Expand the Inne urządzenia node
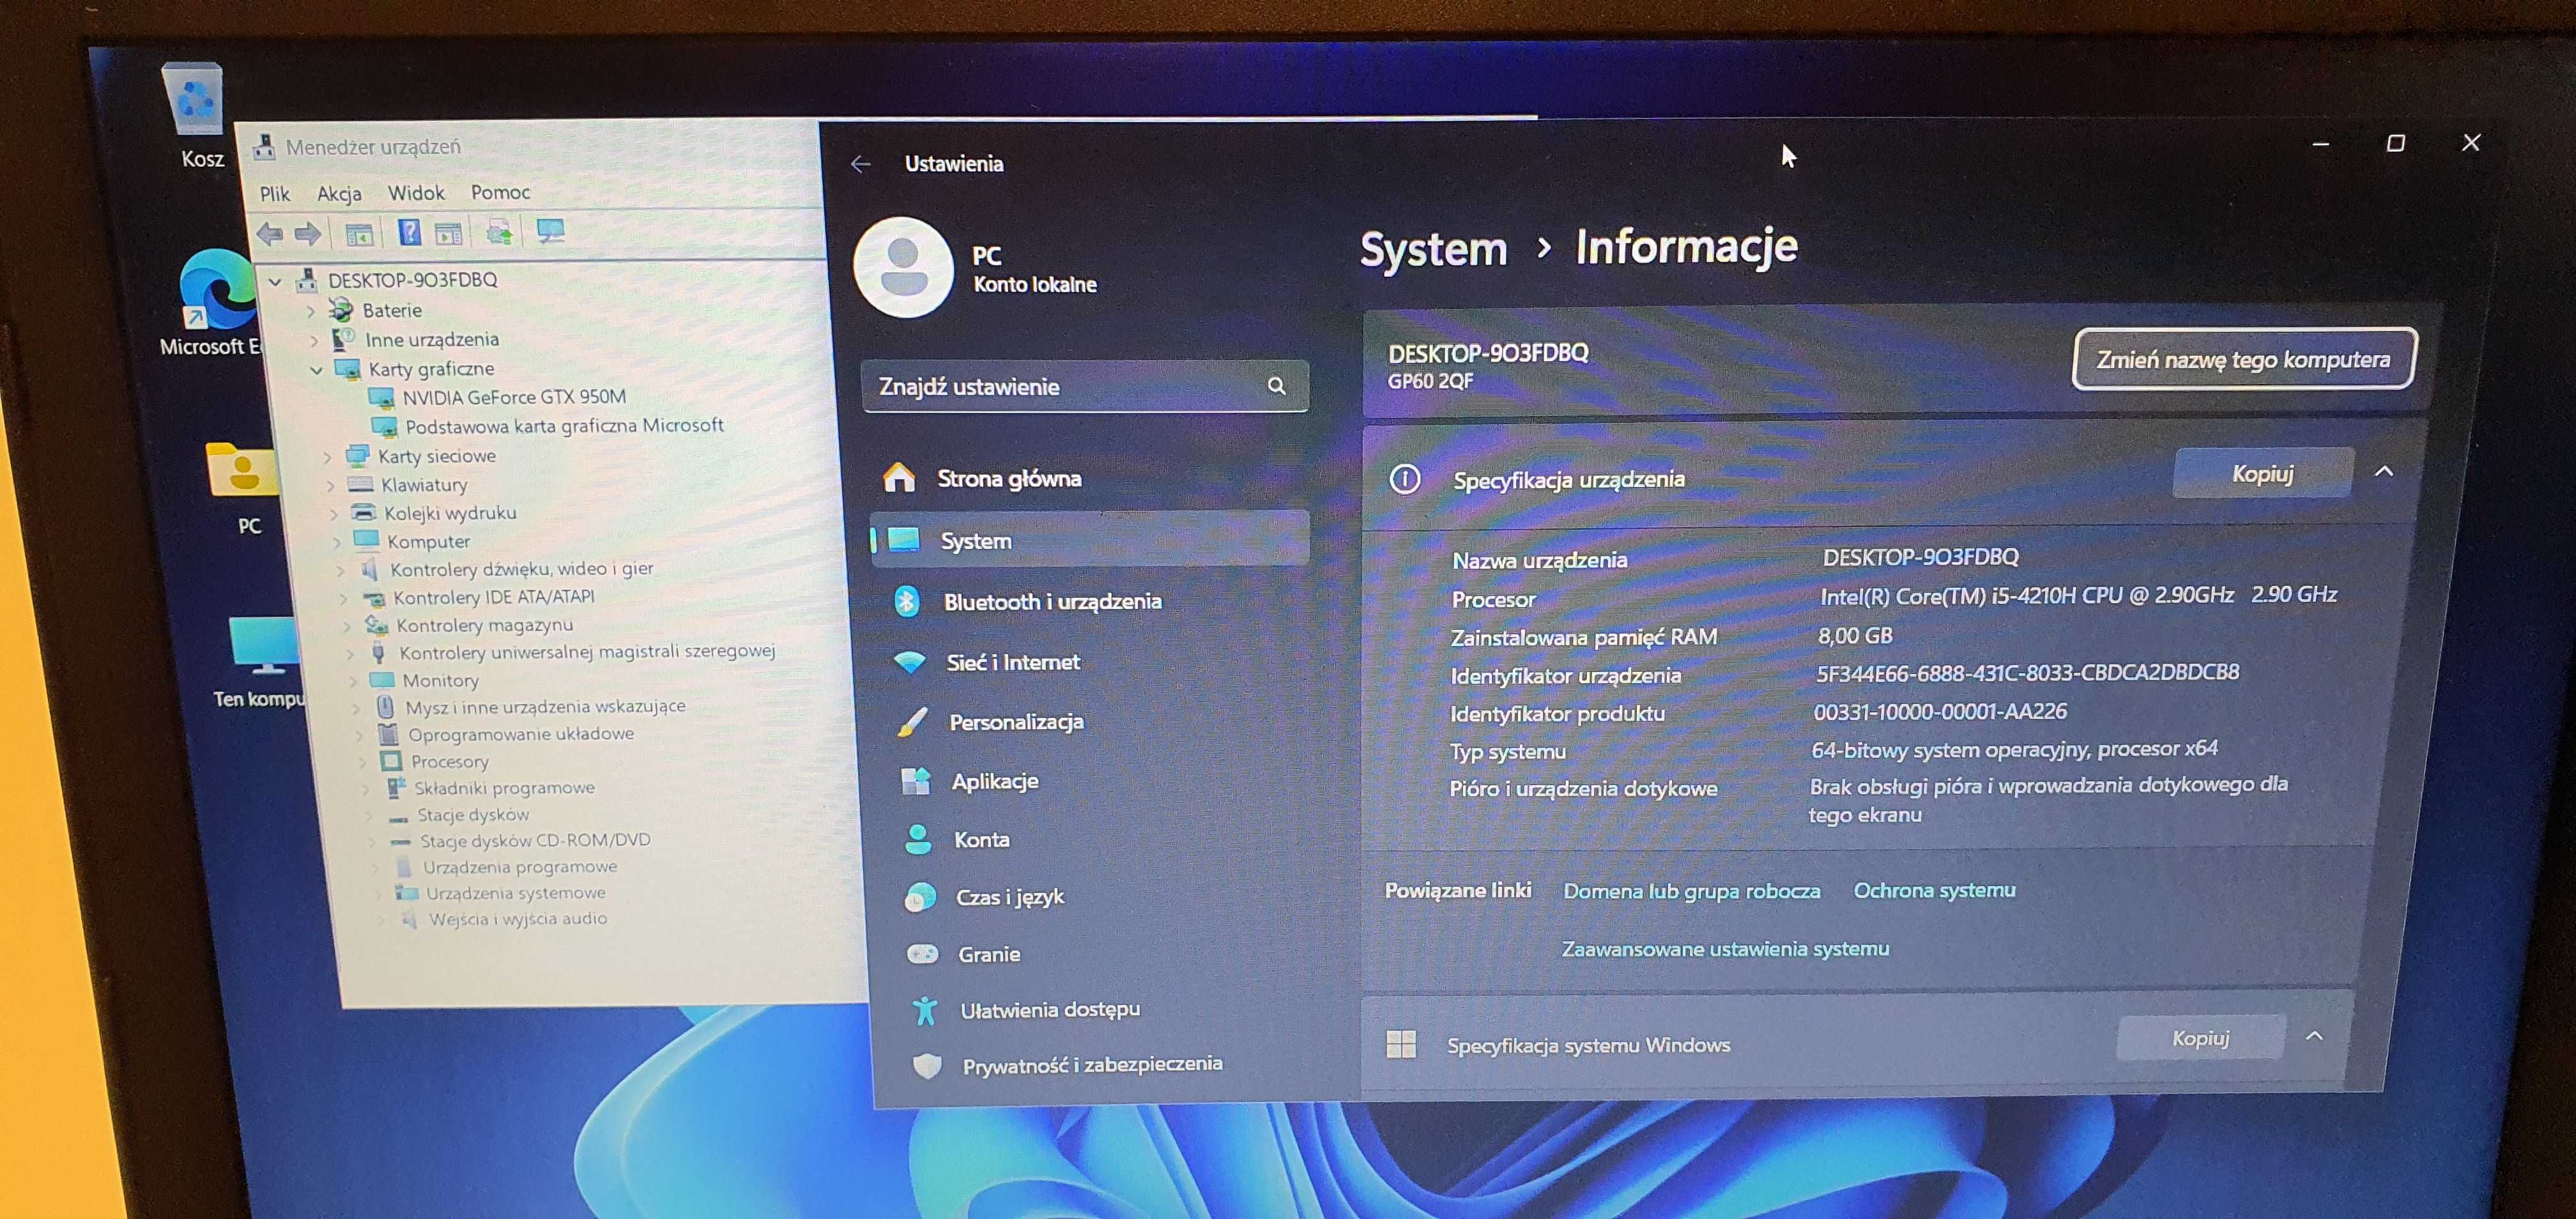 click(x=313, y=341)
